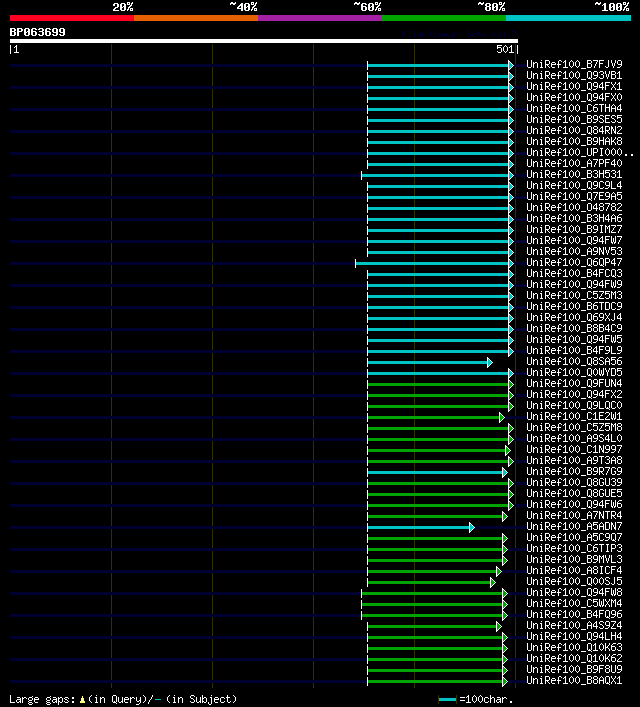This screenshot has width=640, height=707.
Task: Click the orange ~40% identity legend segment
Action: tap(196, 18)
